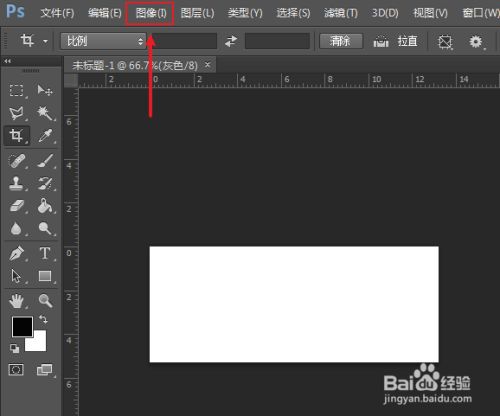500x416 pixels.
Task: Expand the crop tool preset picker arrow
Action: click(x=45, y=42)
